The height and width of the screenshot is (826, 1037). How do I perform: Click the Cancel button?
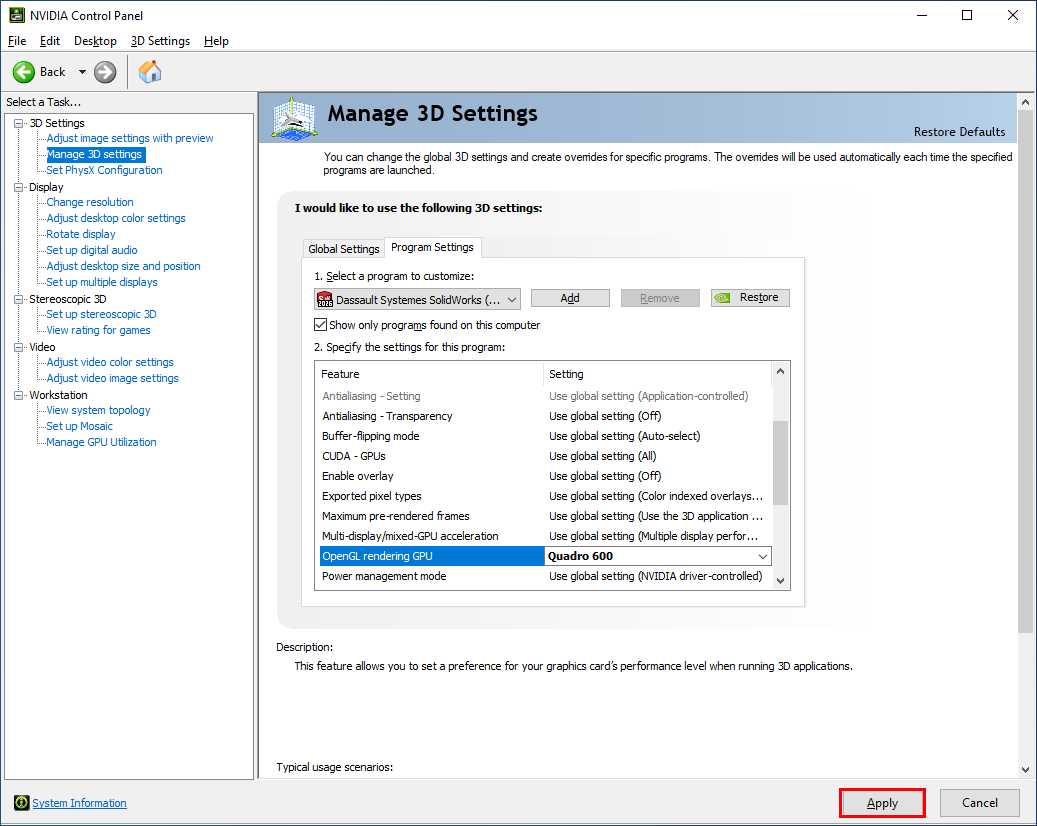[979, 803]
